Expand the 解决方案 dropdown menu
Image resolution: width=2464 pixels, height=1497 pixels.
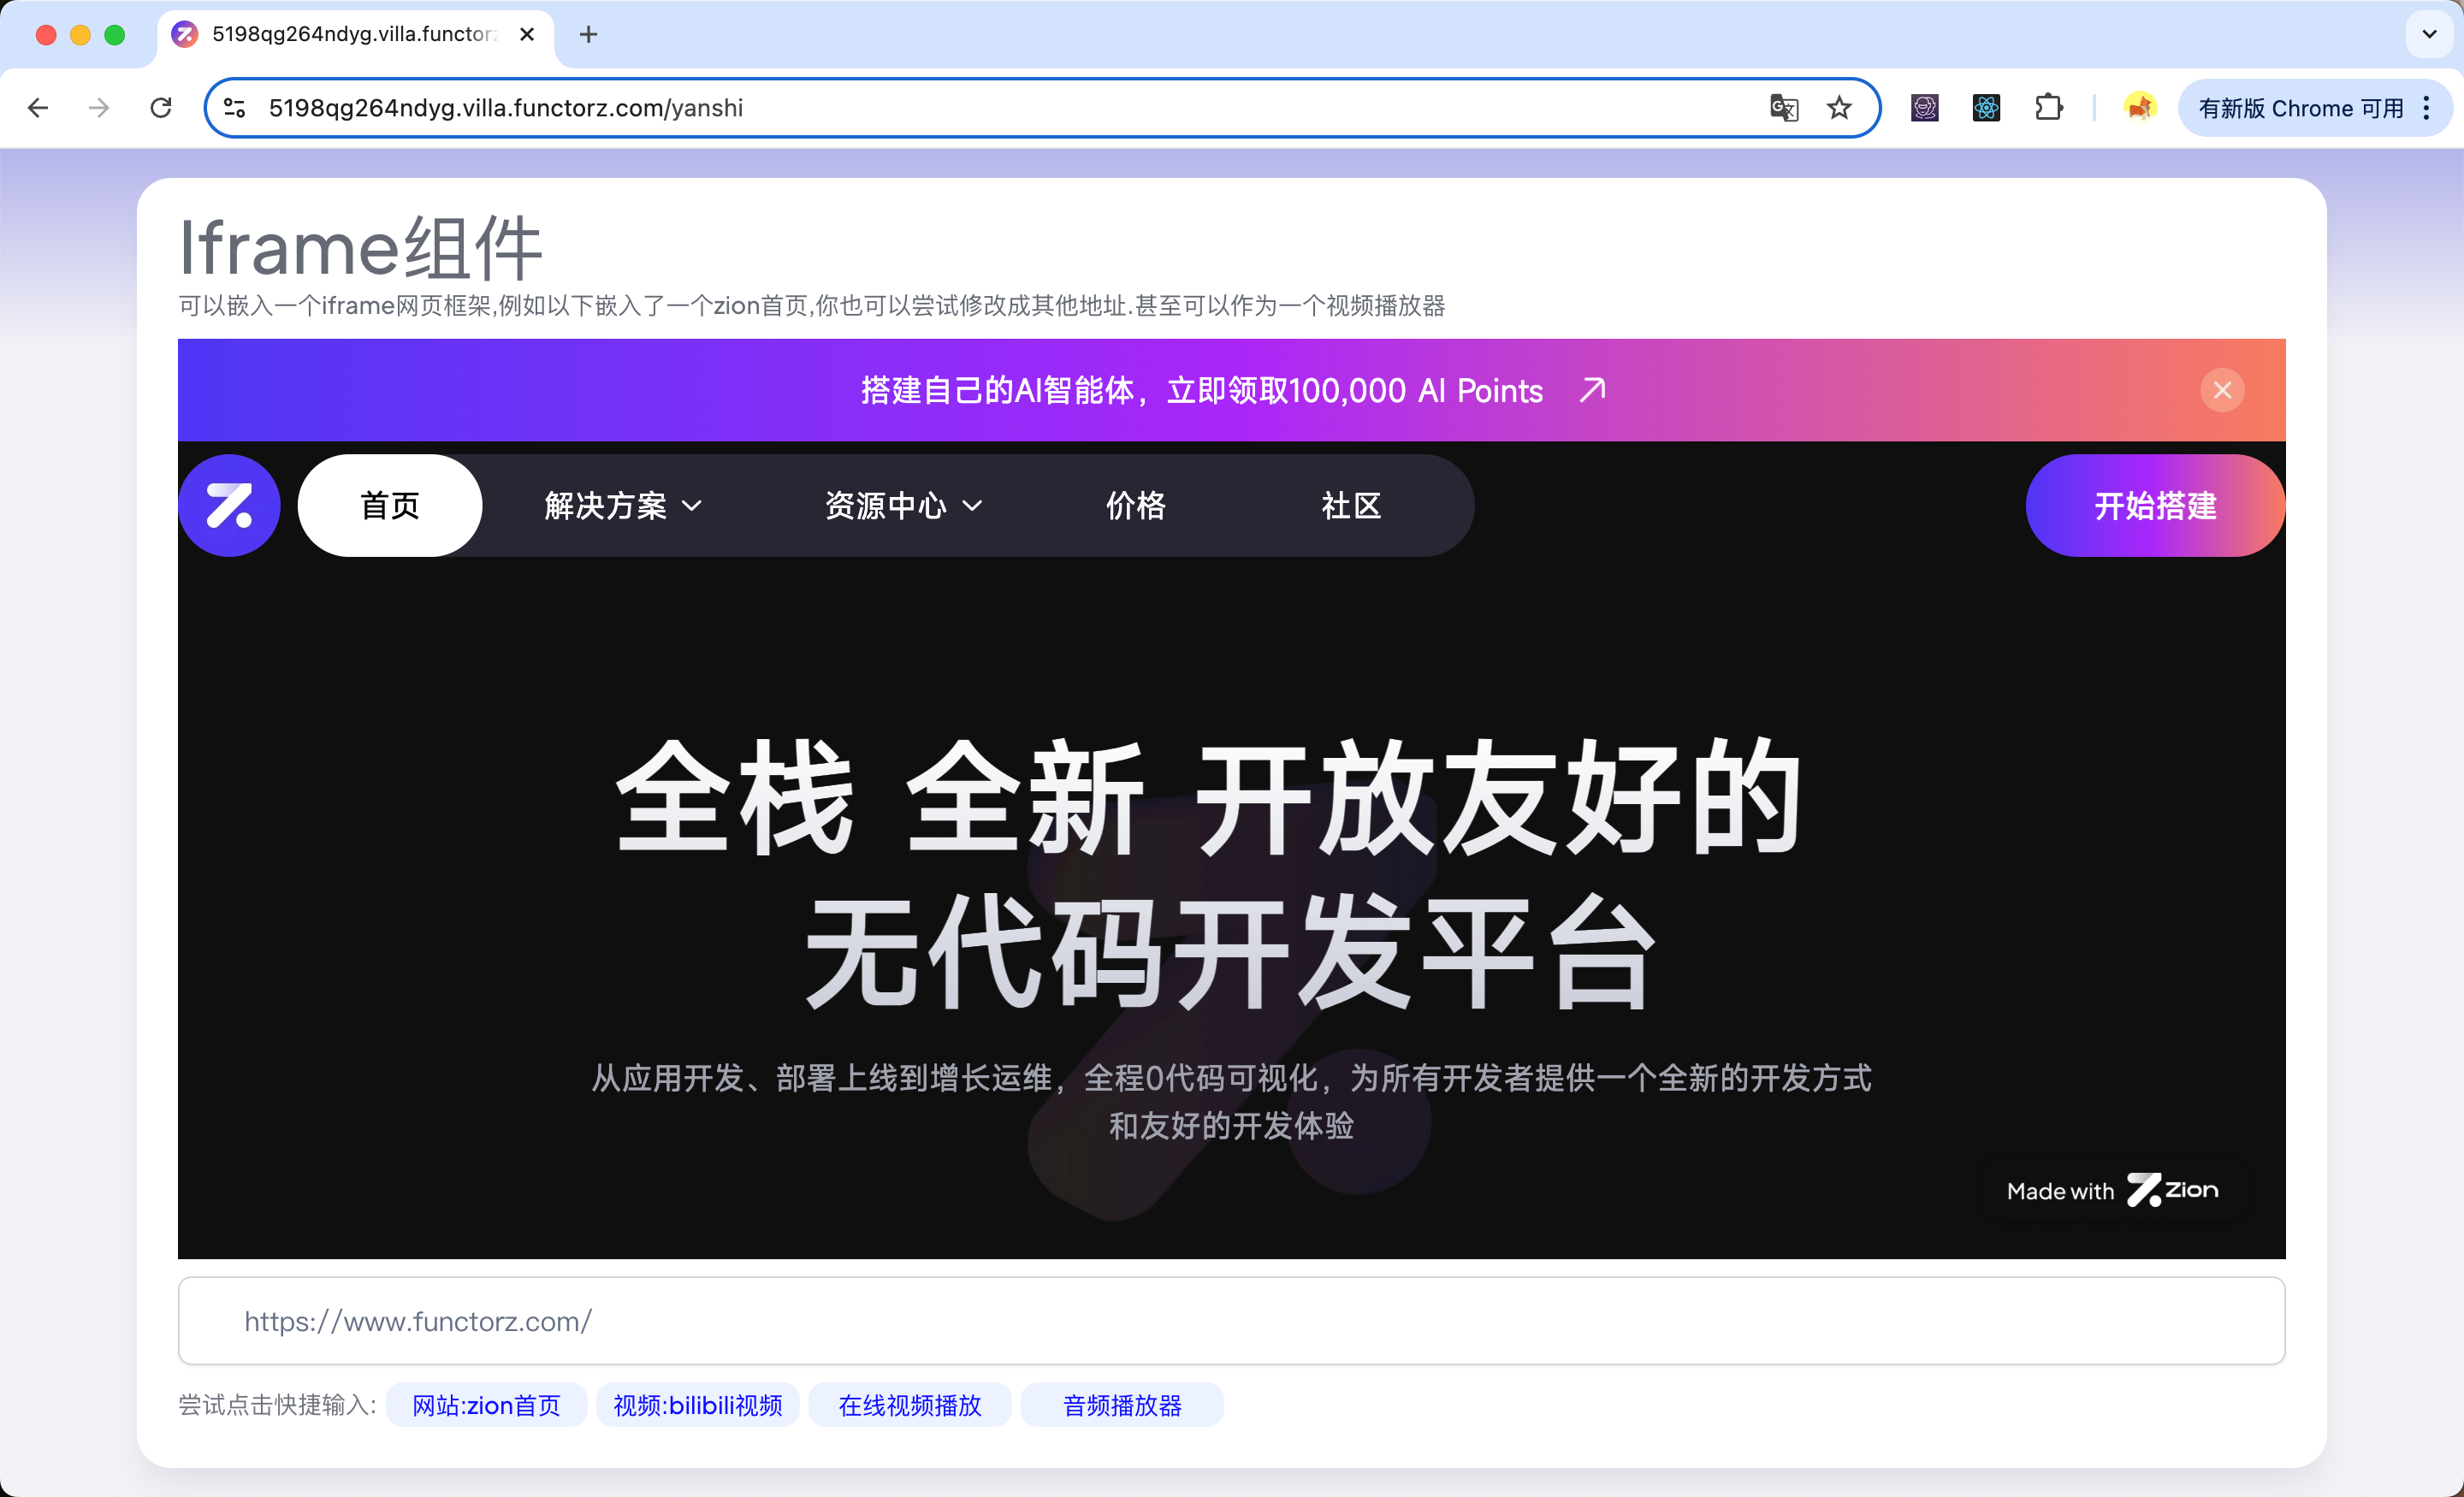click(622, 506)
